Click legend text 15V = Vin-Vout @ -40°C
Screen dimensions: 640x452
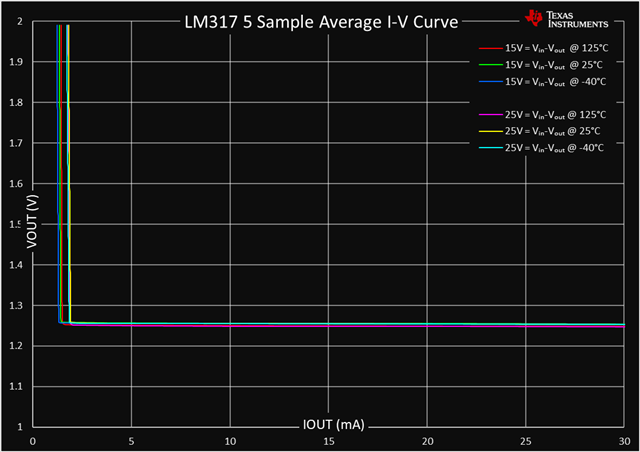[556, 82]
